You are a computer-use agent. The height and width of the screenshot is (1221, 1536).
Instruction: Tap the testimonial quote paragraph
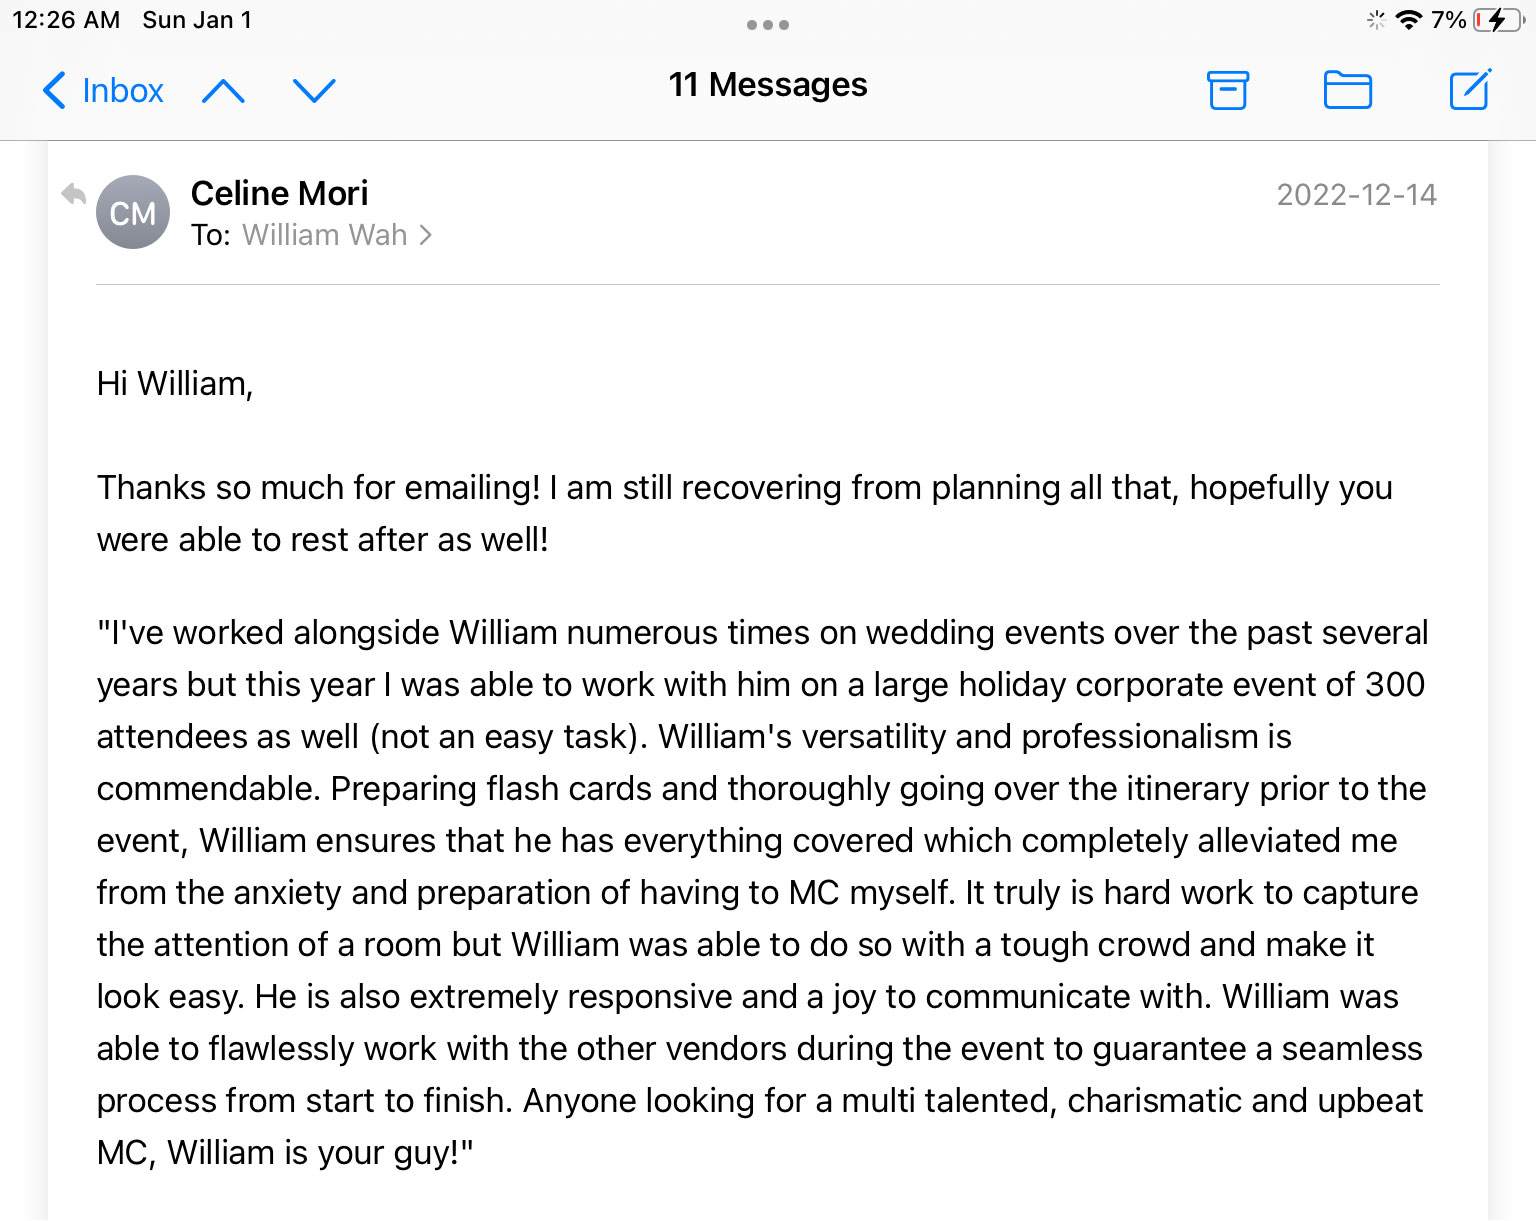(x=760, y=892)
